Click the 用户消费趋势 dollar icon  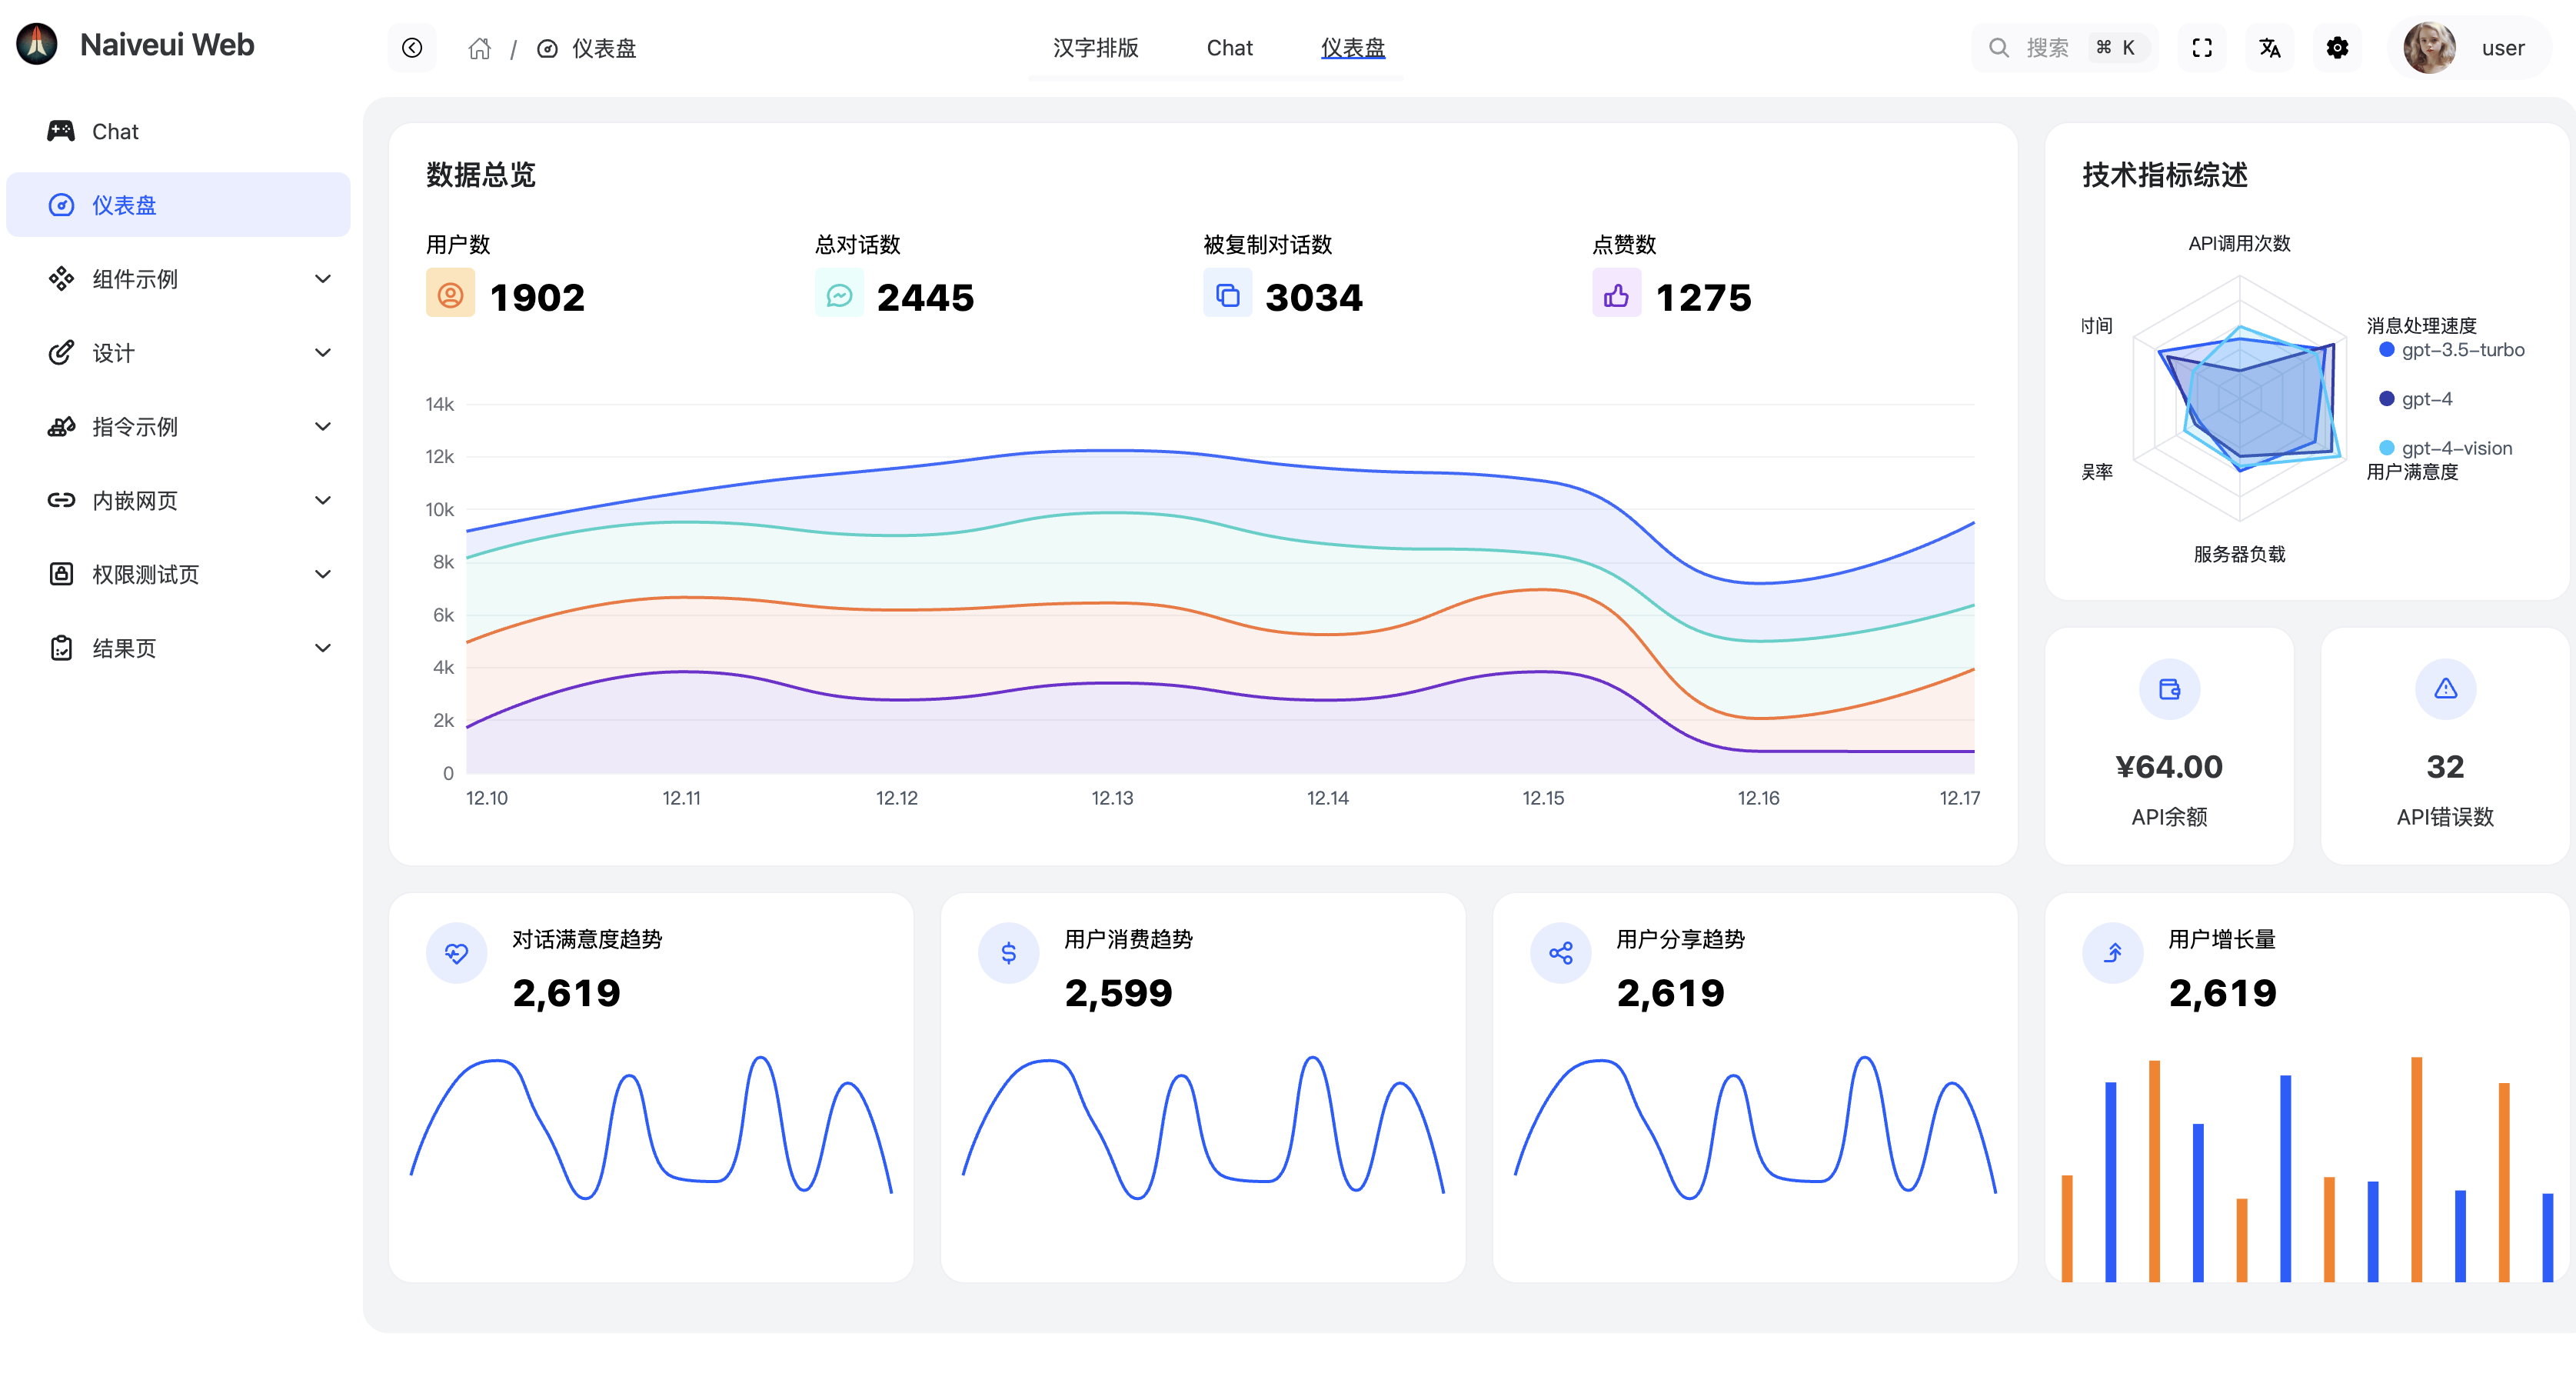pos(1008,953)
